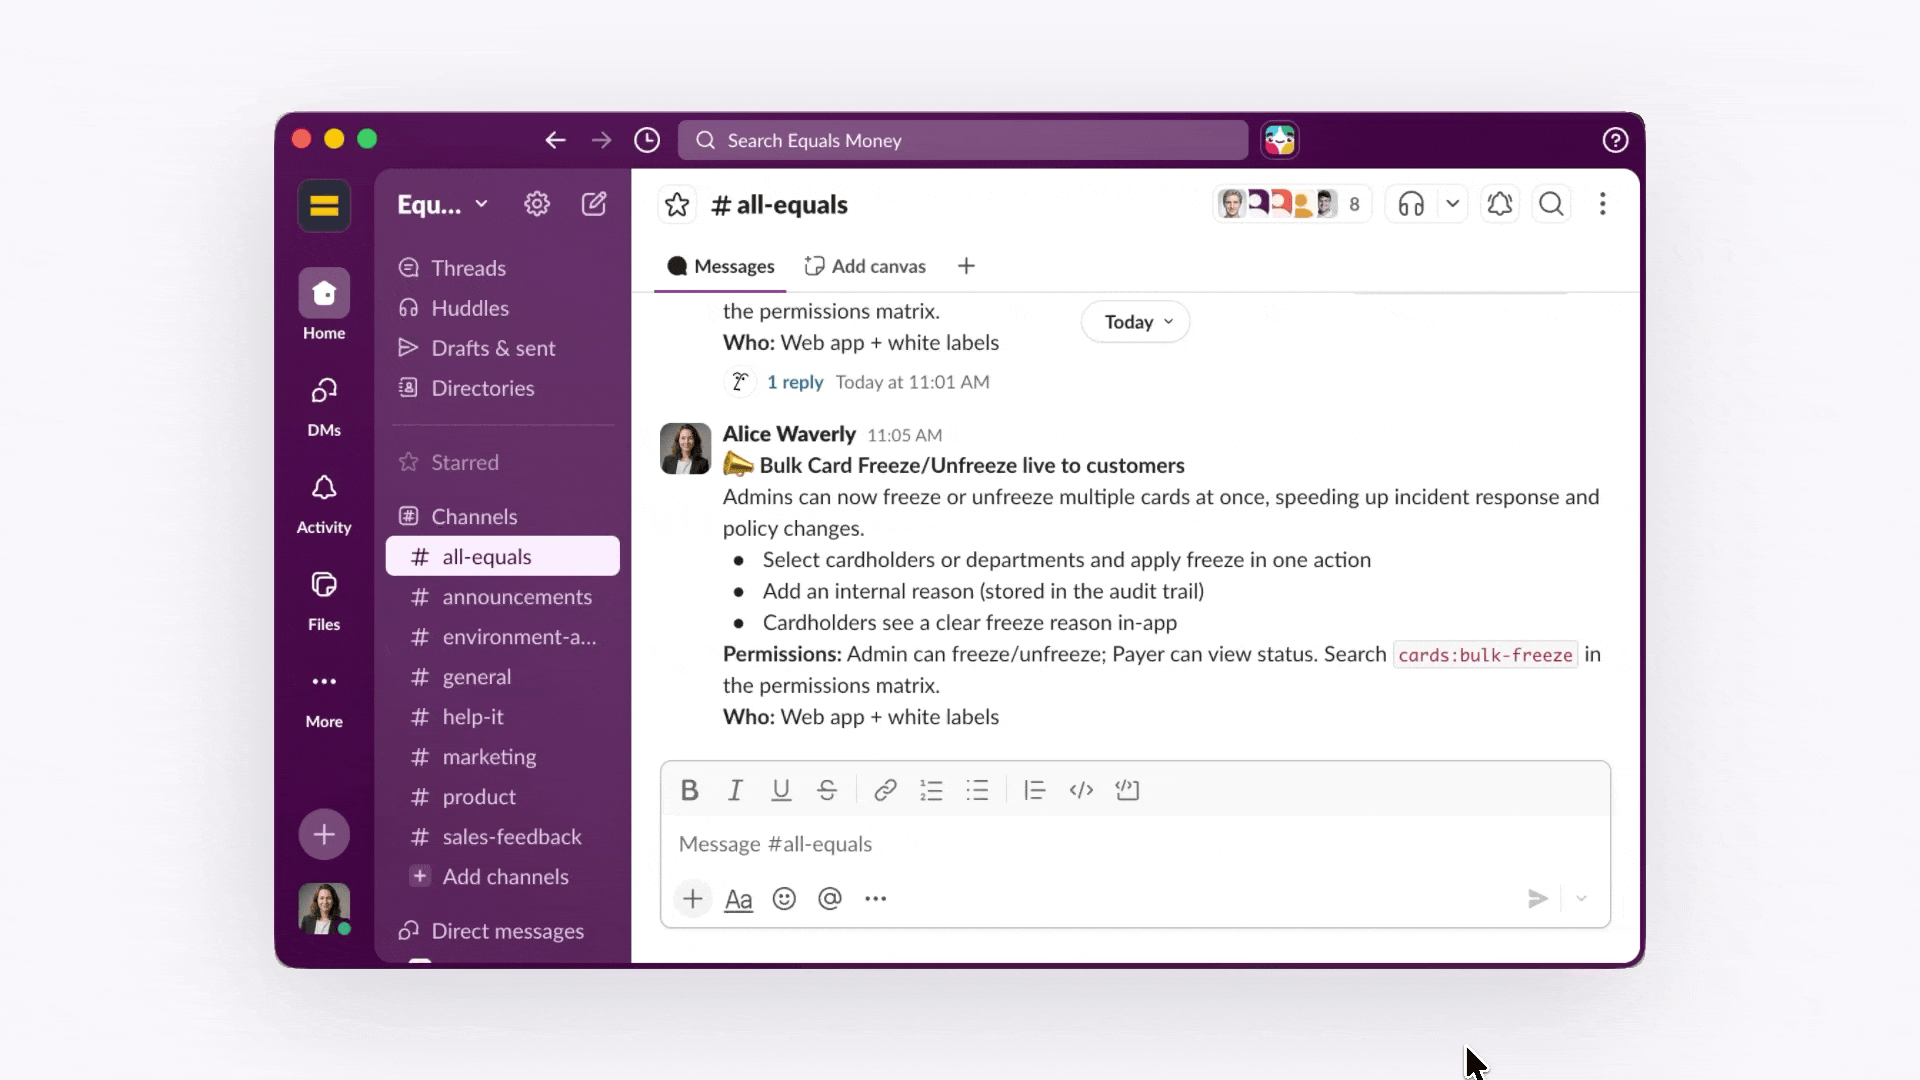Open channel notification bell settings
This screenshot has height=1080, width=1920.
click(1499, 204)
